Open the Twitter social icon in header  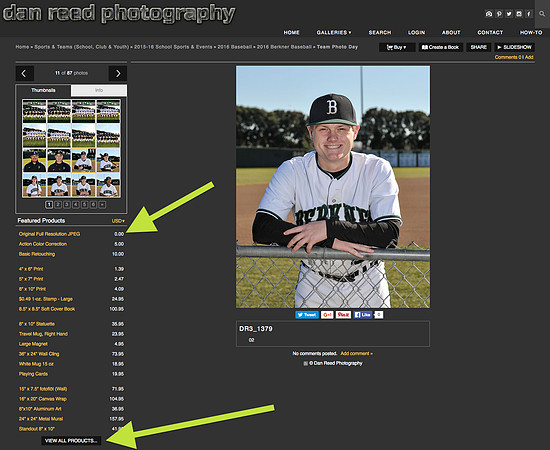(x=509, y=14)
